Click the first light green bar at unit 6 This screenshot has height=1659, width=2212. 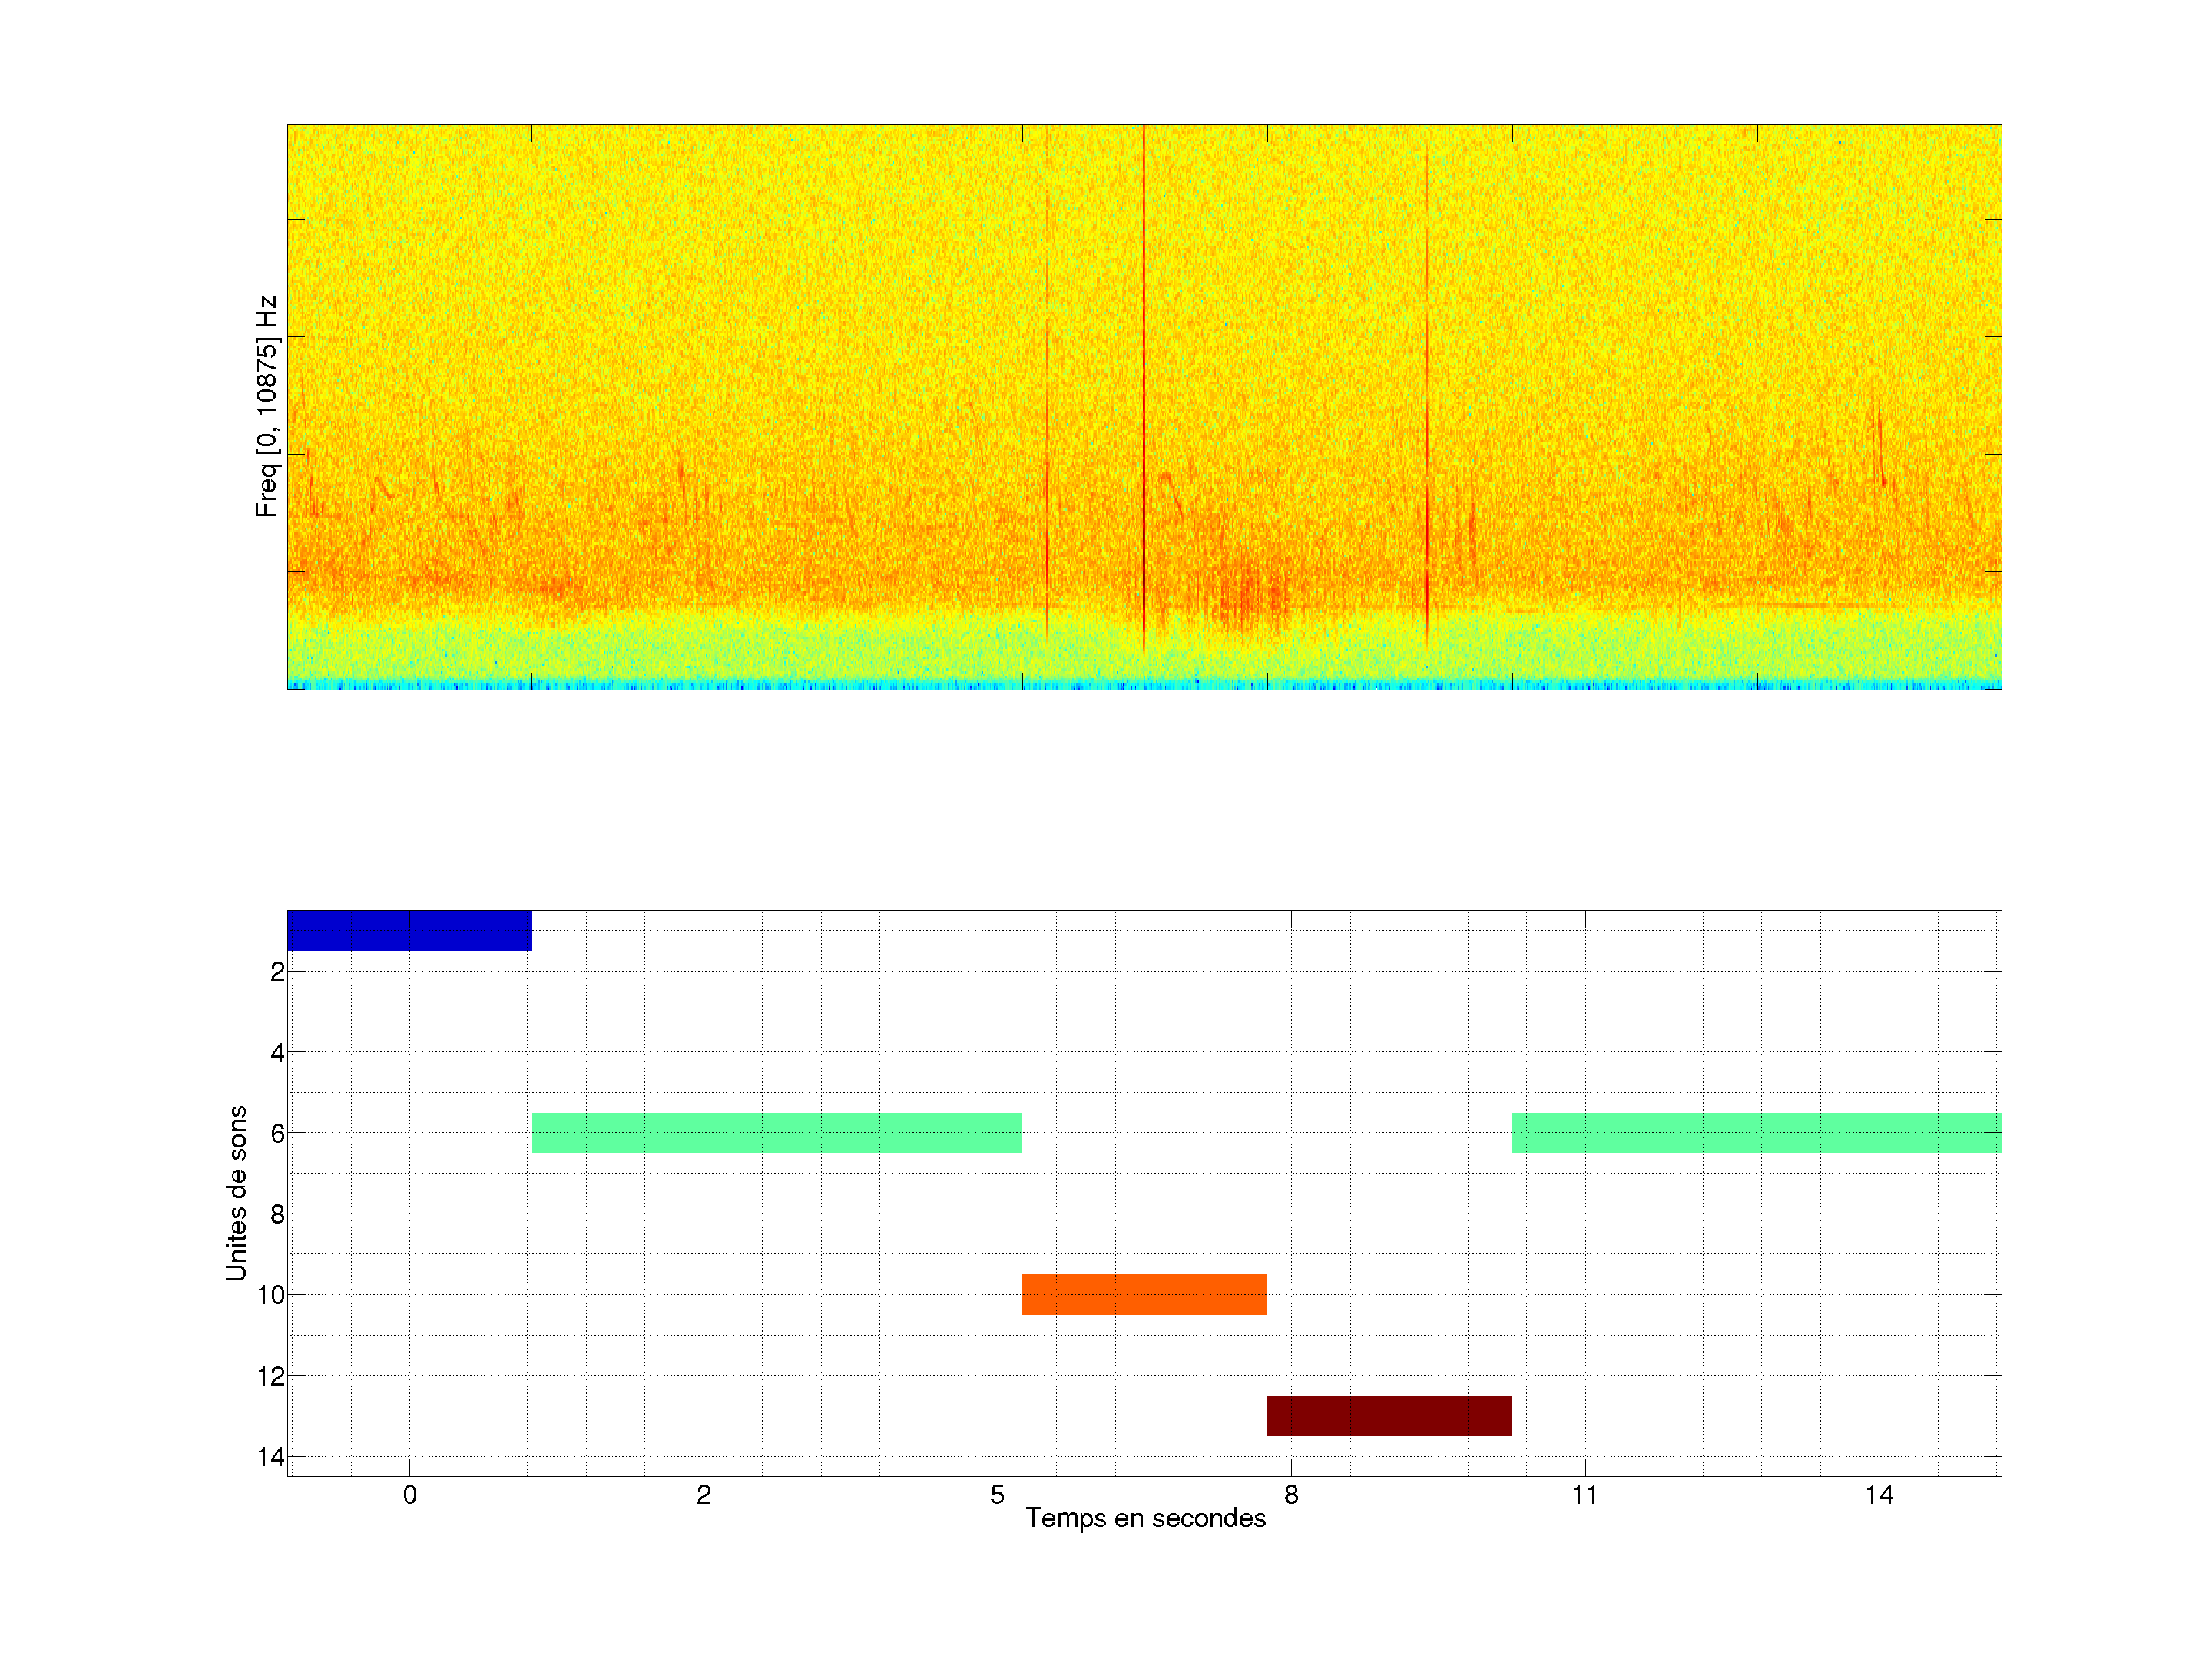point(776,1132)
